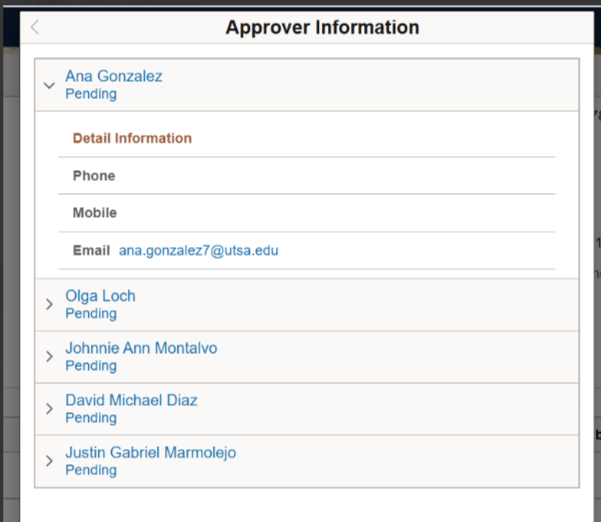This screenshot has width=601, height=522.
Task: Click Pending status under Olga Loch
Action: click(x=91, y=314)
